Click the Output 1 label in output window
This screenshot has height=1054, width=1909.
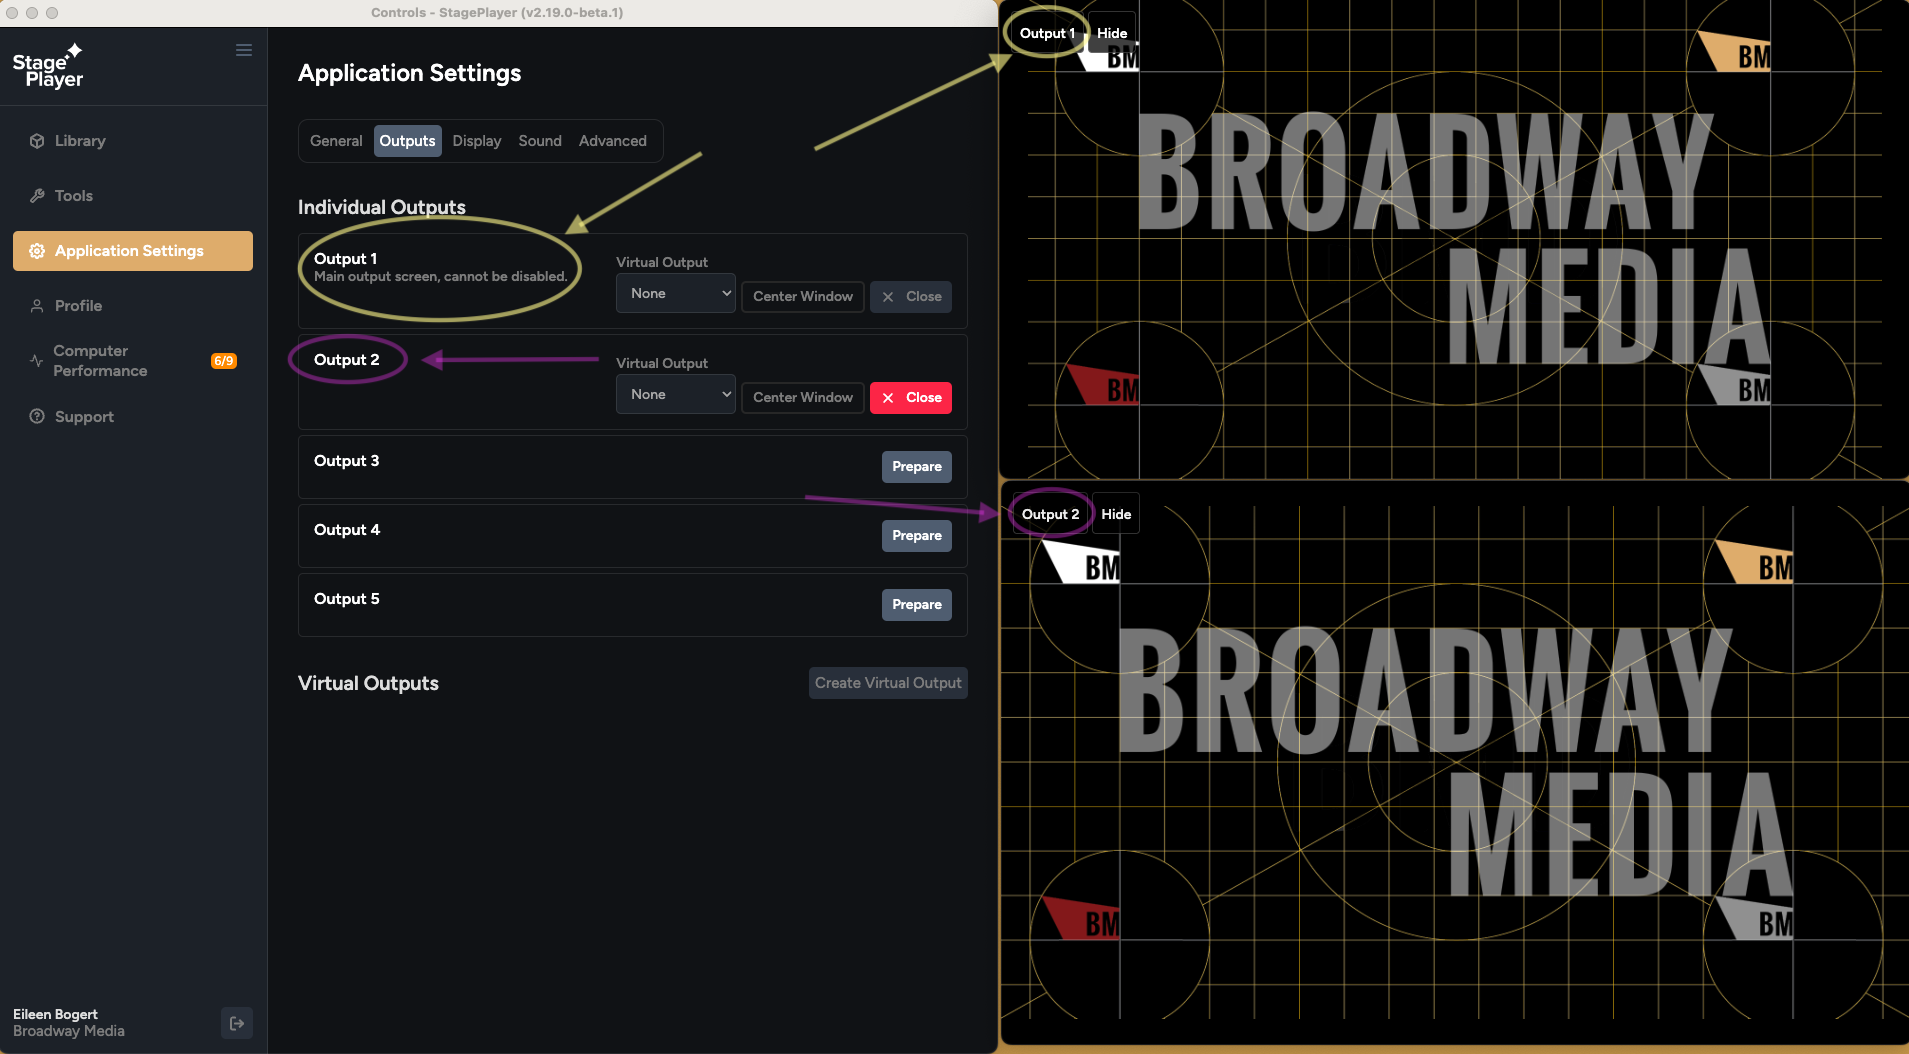(x=1047, y=33)
